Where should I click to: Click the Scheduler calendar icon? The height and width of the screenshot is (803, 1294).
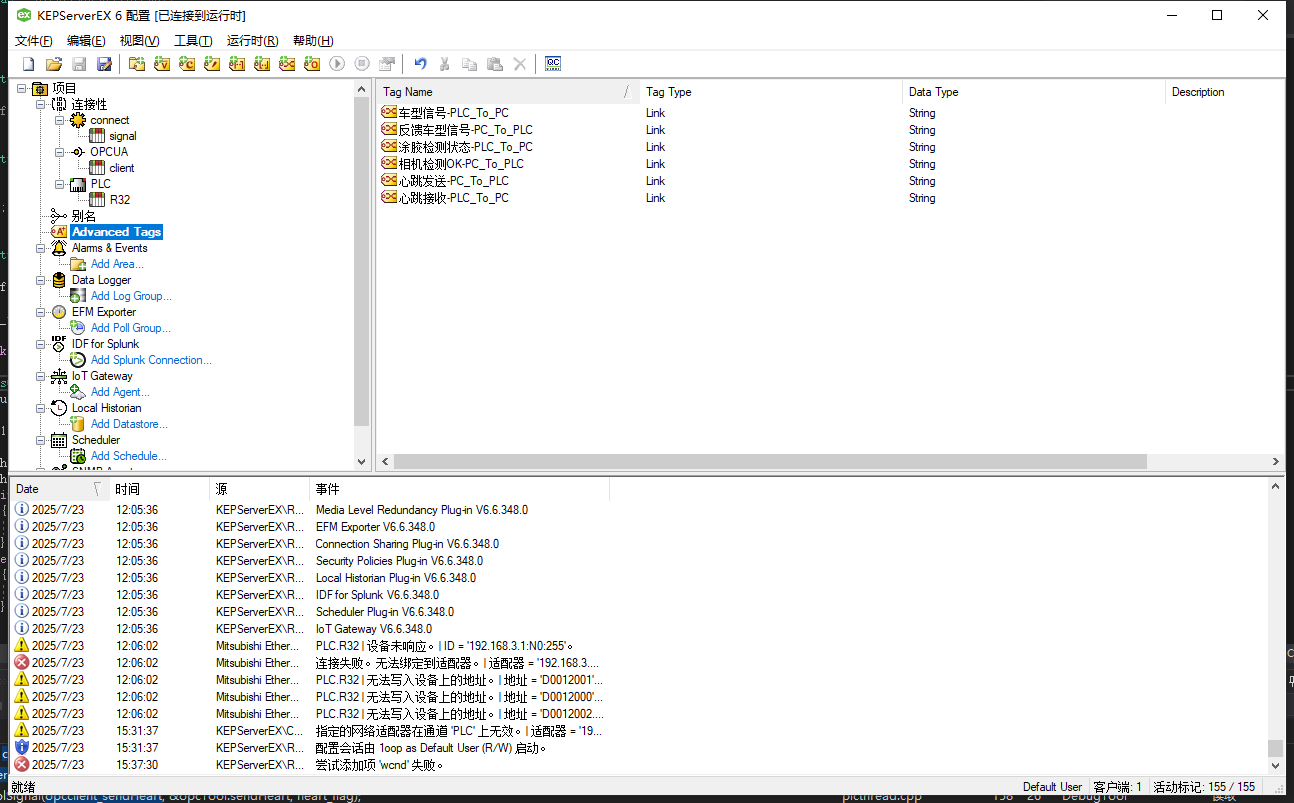point(59,440)
